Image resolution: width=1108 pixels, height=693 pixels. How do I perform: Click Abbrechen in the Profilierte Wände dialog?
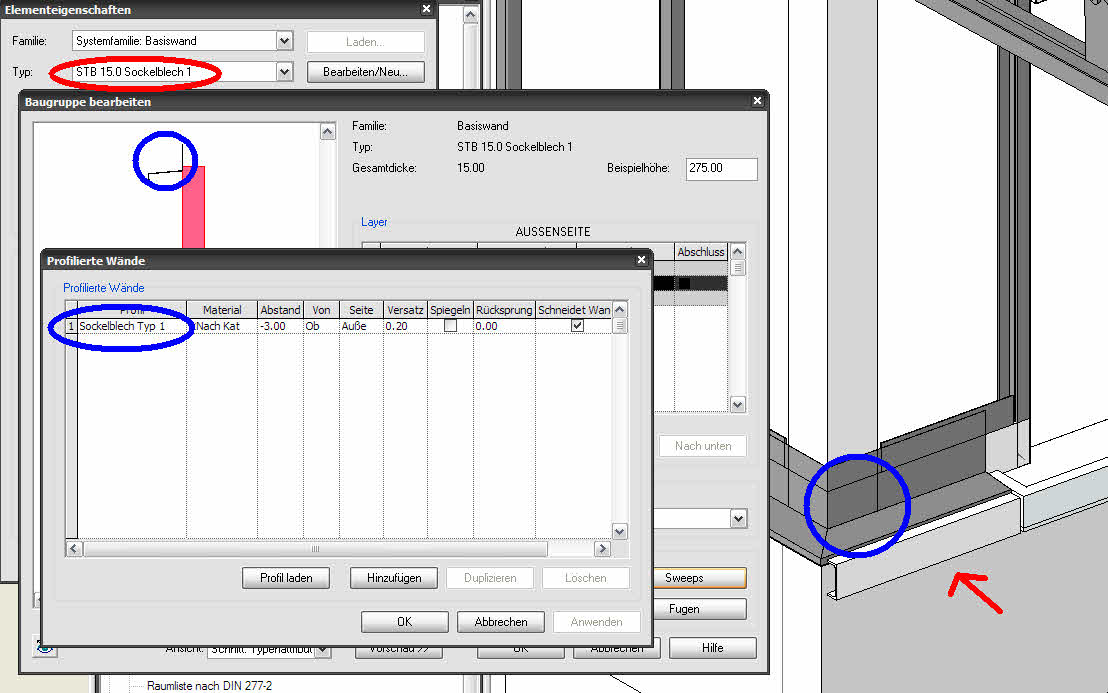[x=501, y=622]
